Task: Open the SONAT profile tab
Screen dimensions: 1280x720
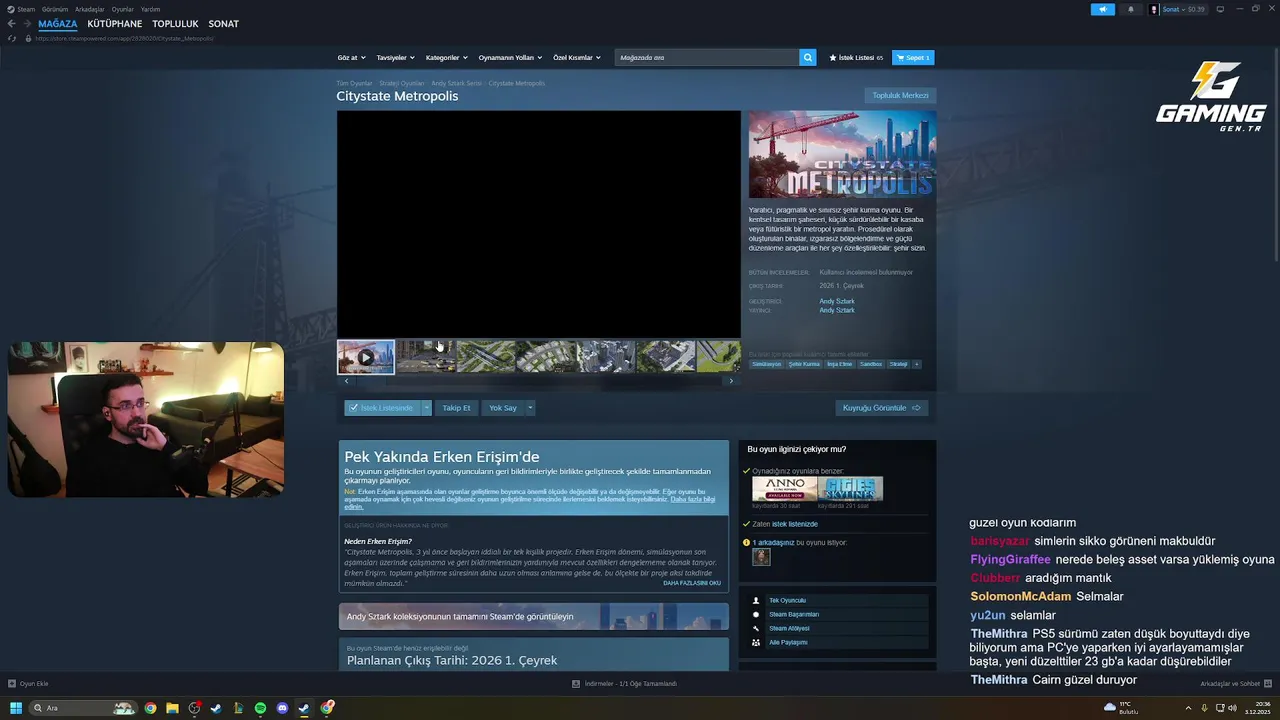Action: [x=223, y=24]
